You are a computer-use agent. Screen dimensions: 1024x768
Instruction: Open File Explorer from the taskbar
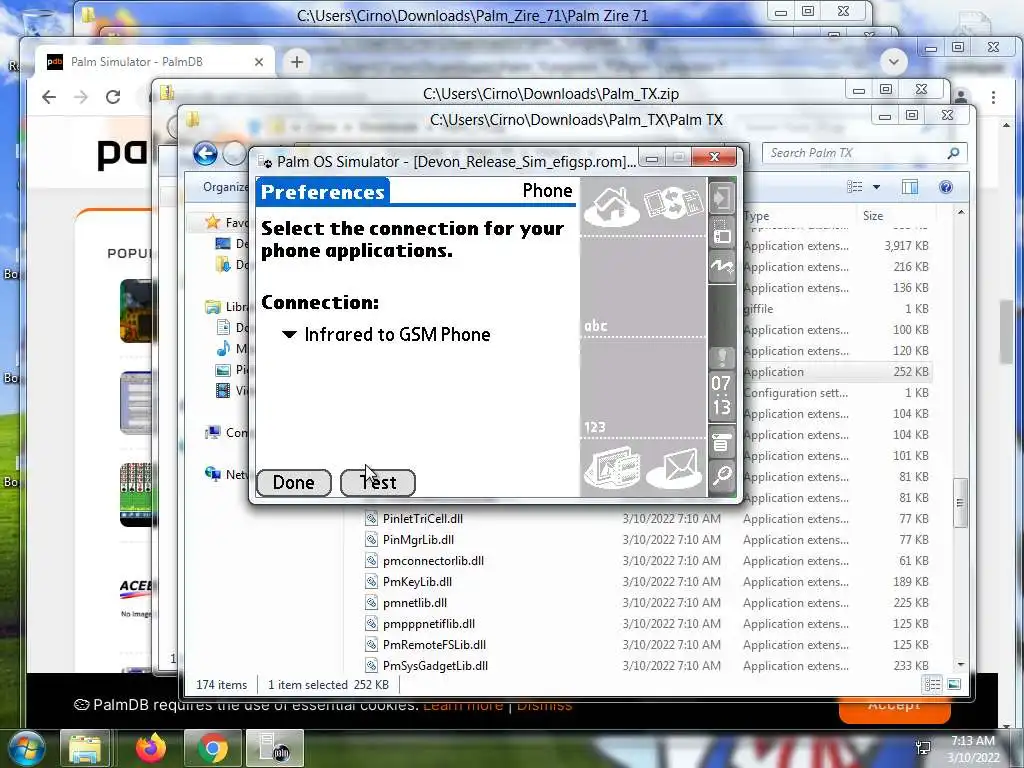pos(85,748)
